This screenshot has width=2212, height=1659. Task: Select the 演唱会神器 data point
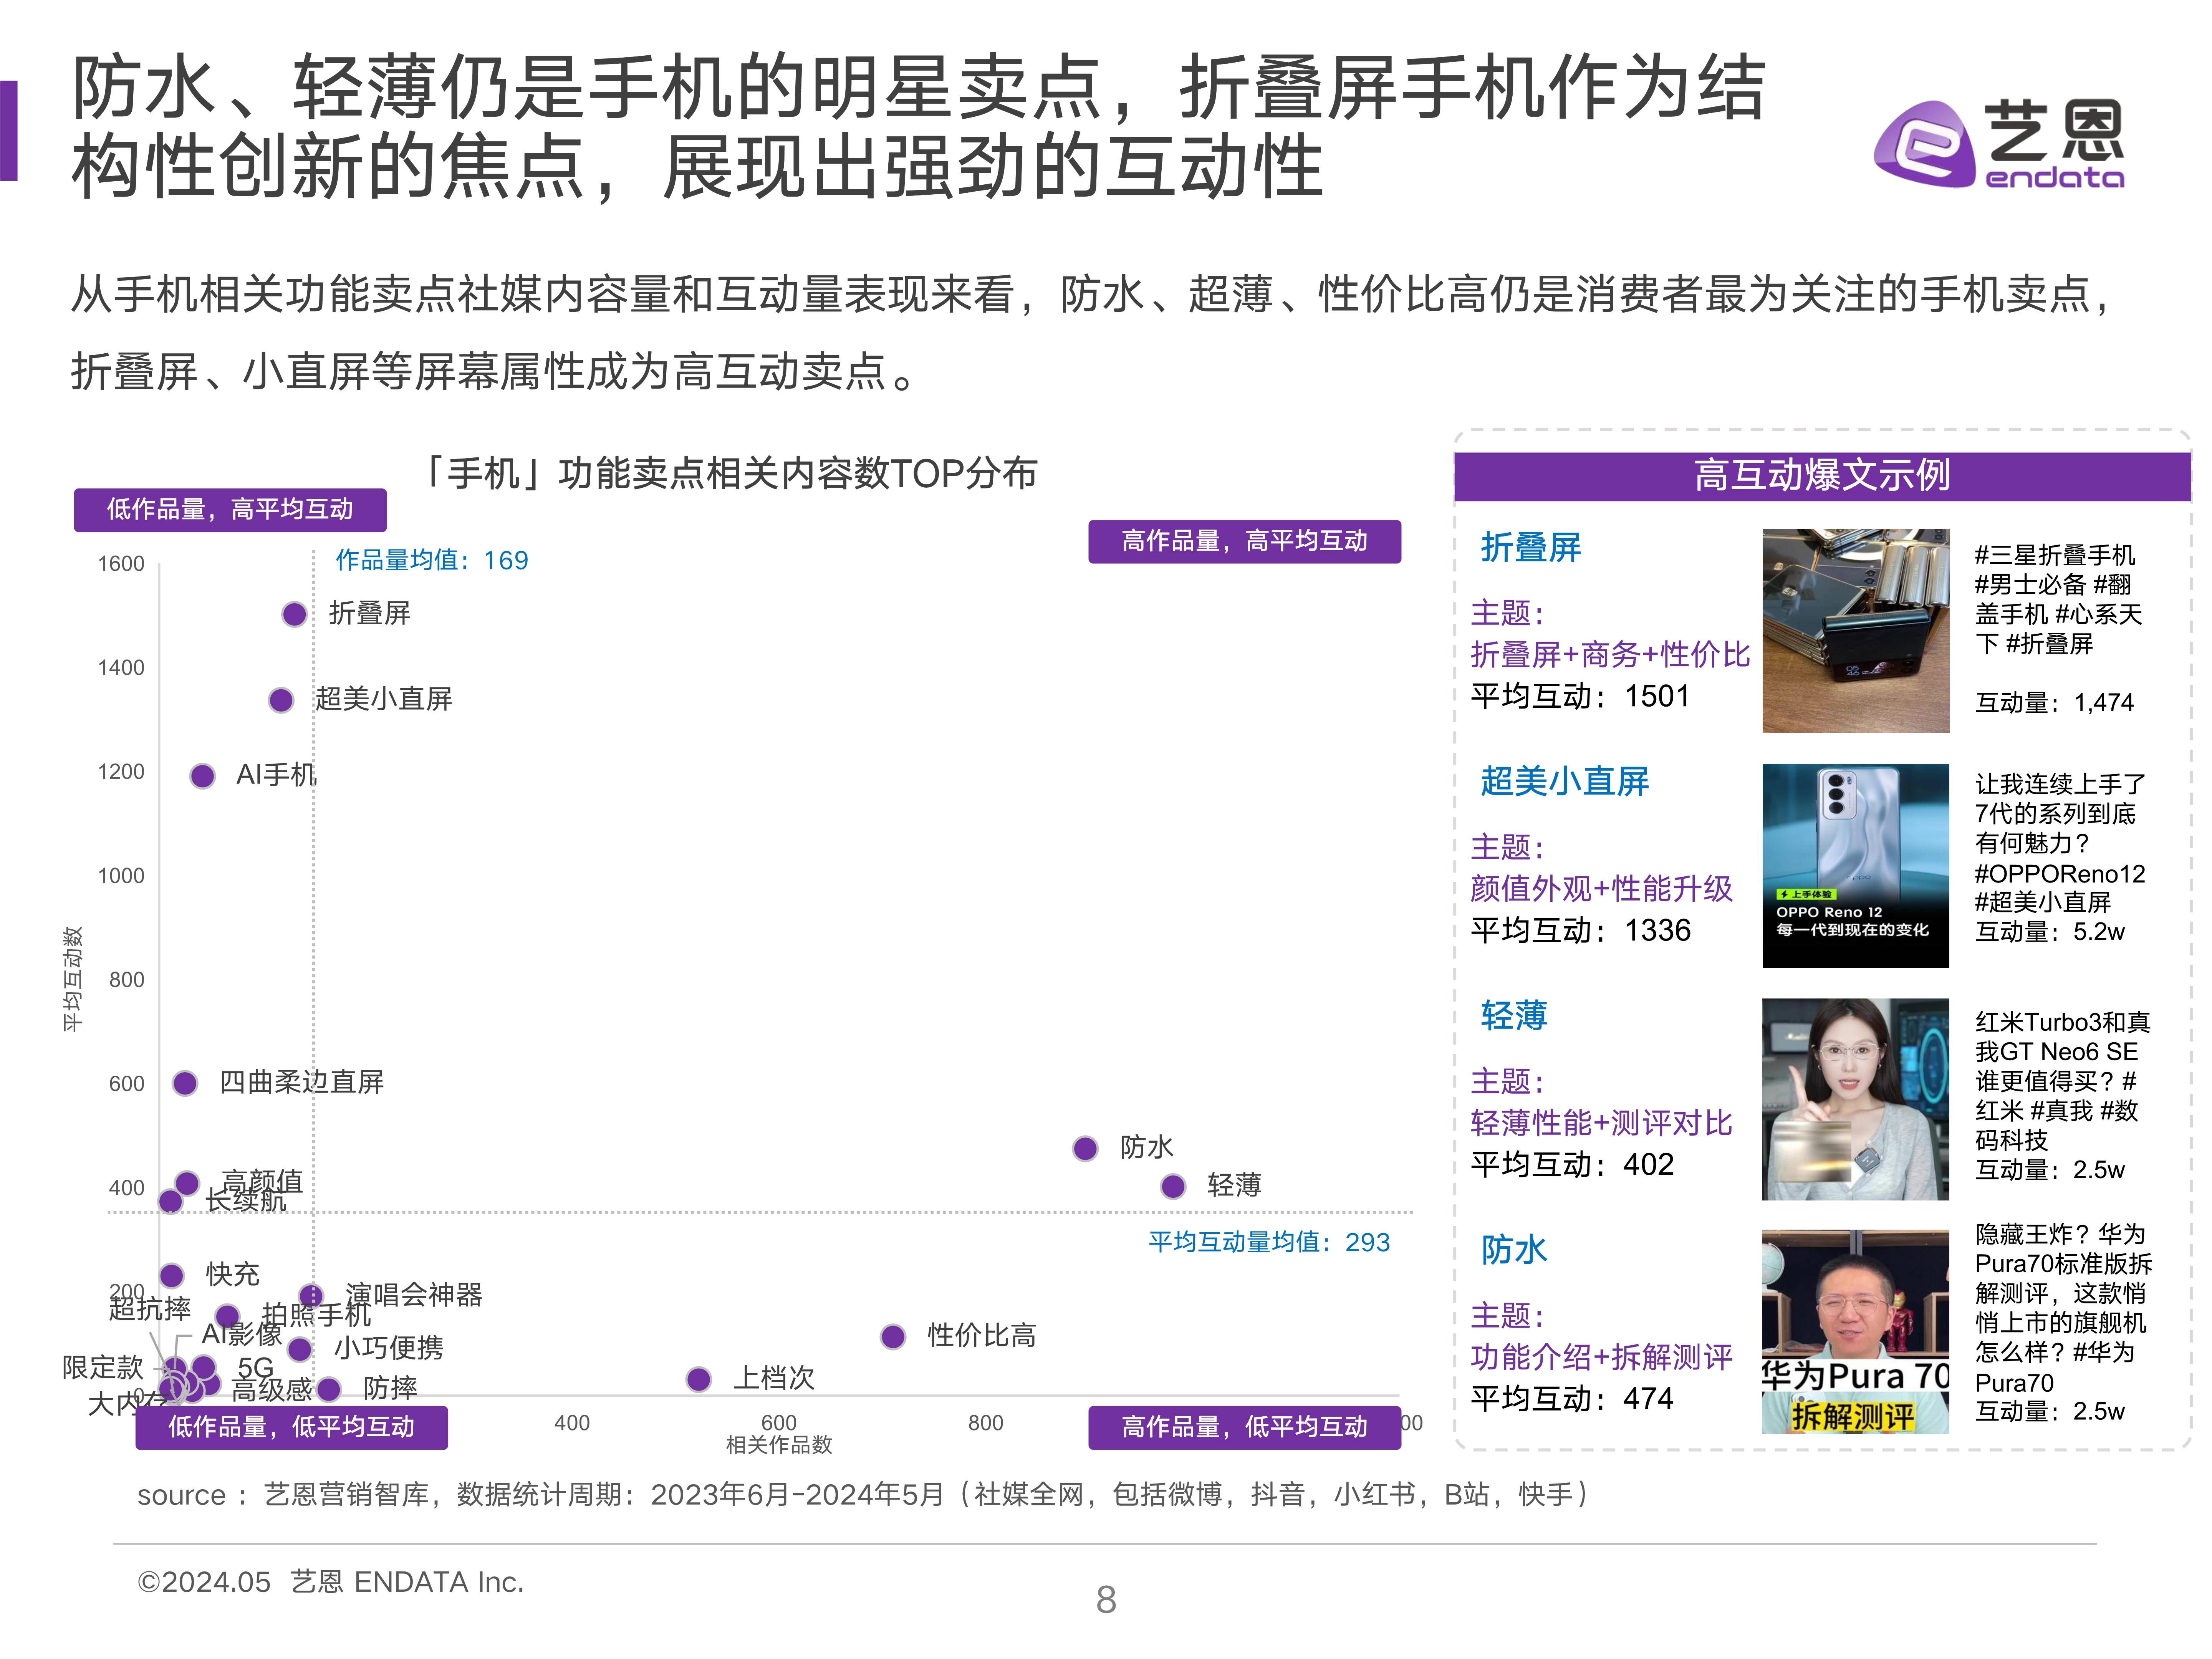click(311, 1296)
